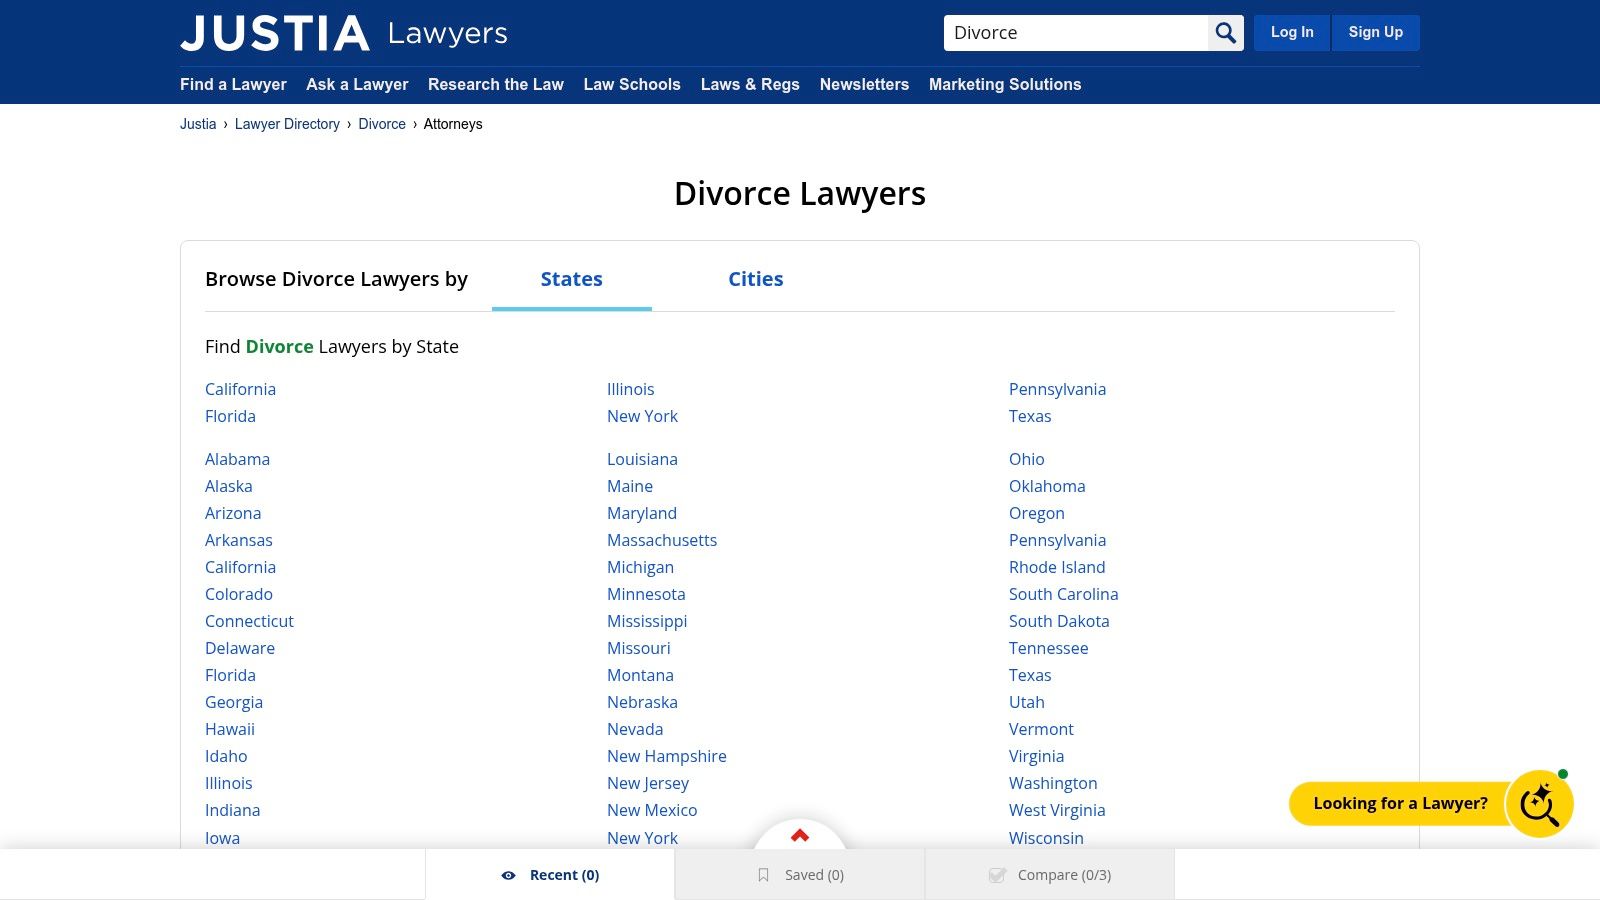1600x900 pixels.
Task: Open the Alaska link
Action: (229, 486)
